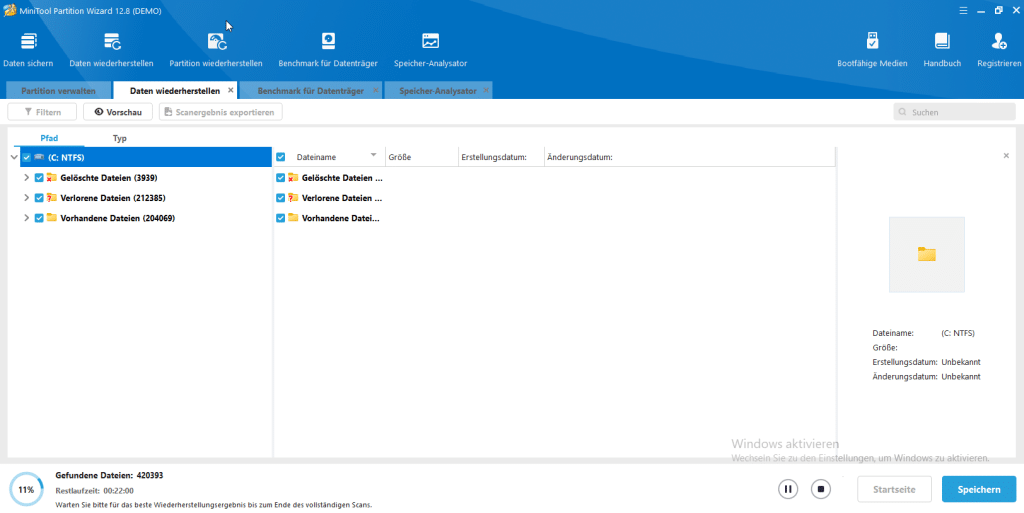Switch to Benchmark für Datenträger tab
1024x513 pixels.
click(310, 91)
